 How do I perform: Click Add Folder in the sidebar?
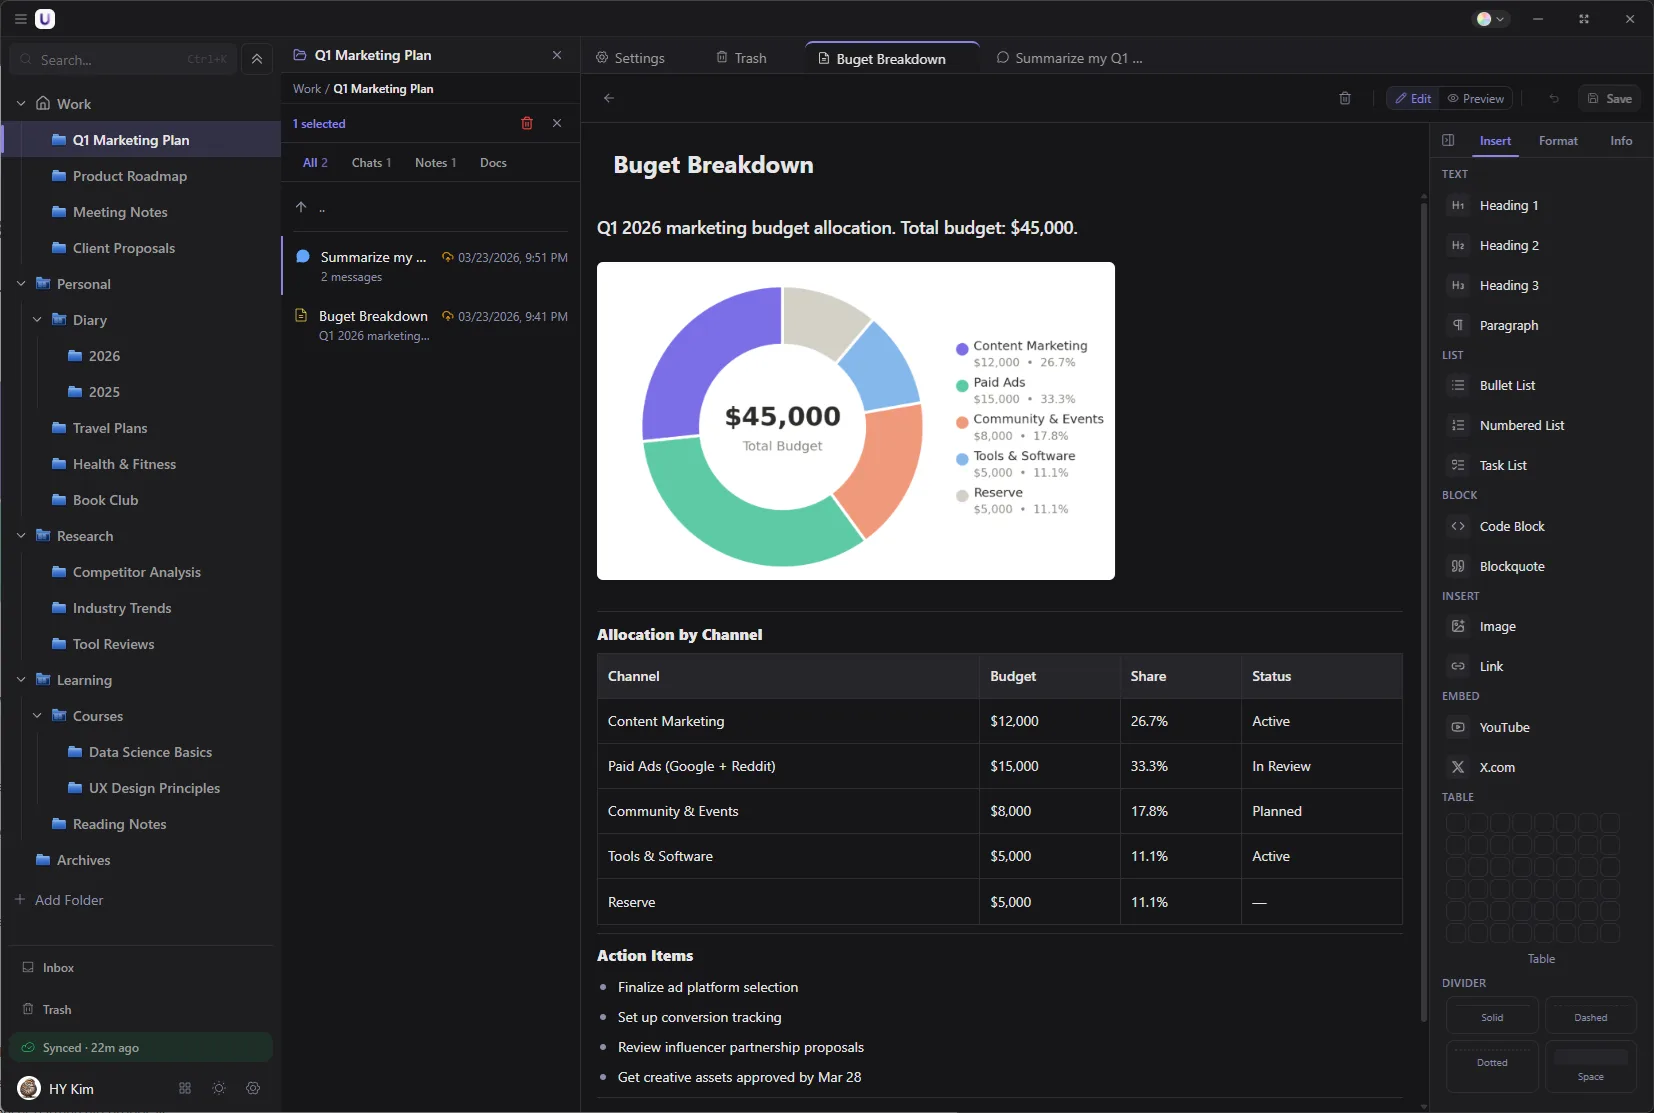(68, 899)
